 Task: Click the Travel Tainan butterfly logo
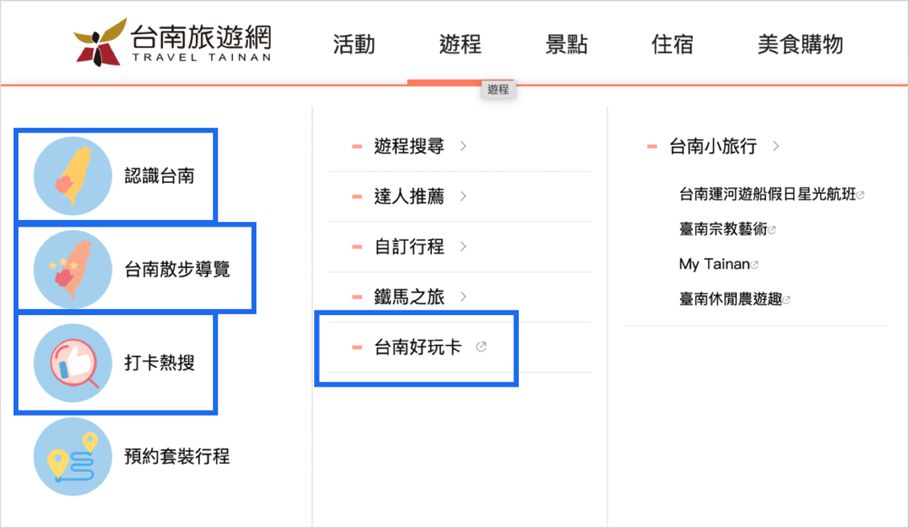click(x=100, y=42)
